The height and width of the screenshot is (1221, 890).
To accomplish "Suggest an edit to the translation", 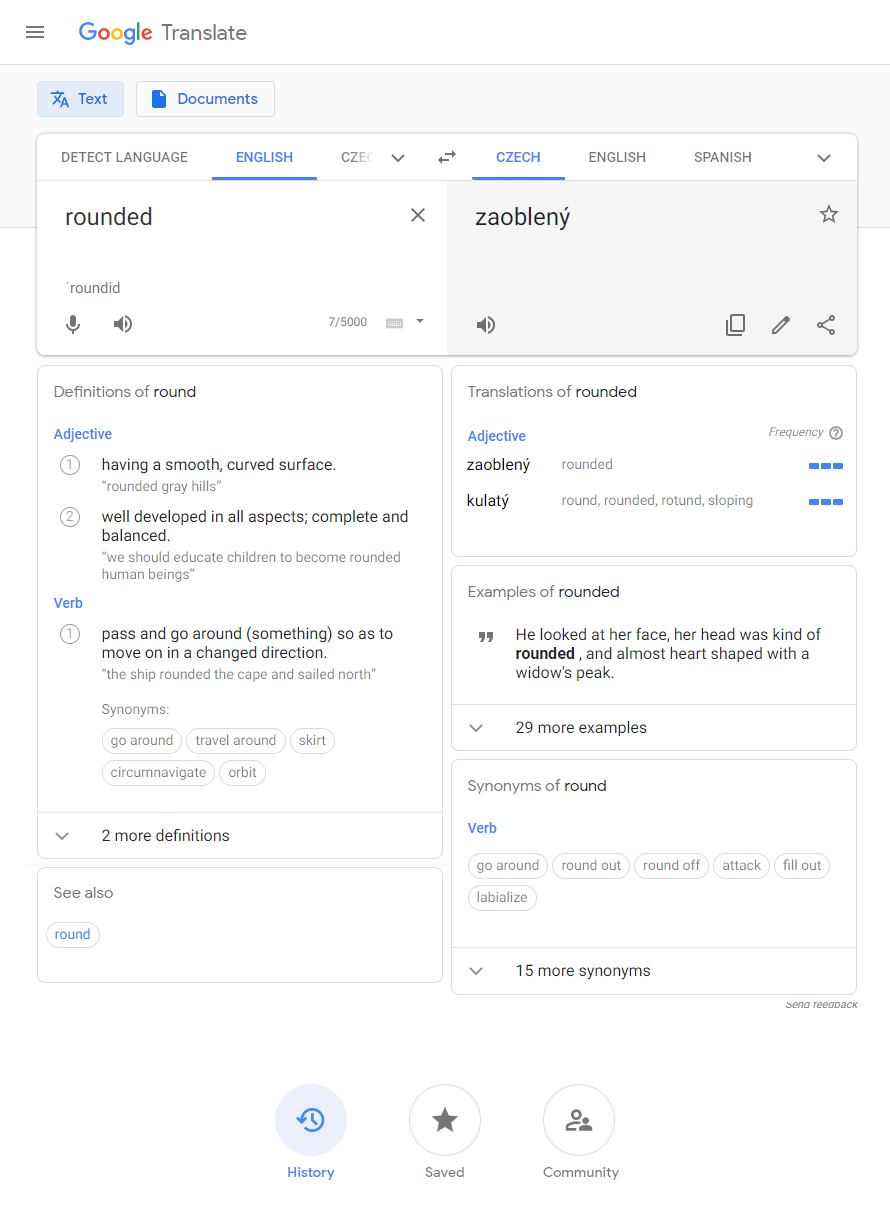I will (781, 325).
